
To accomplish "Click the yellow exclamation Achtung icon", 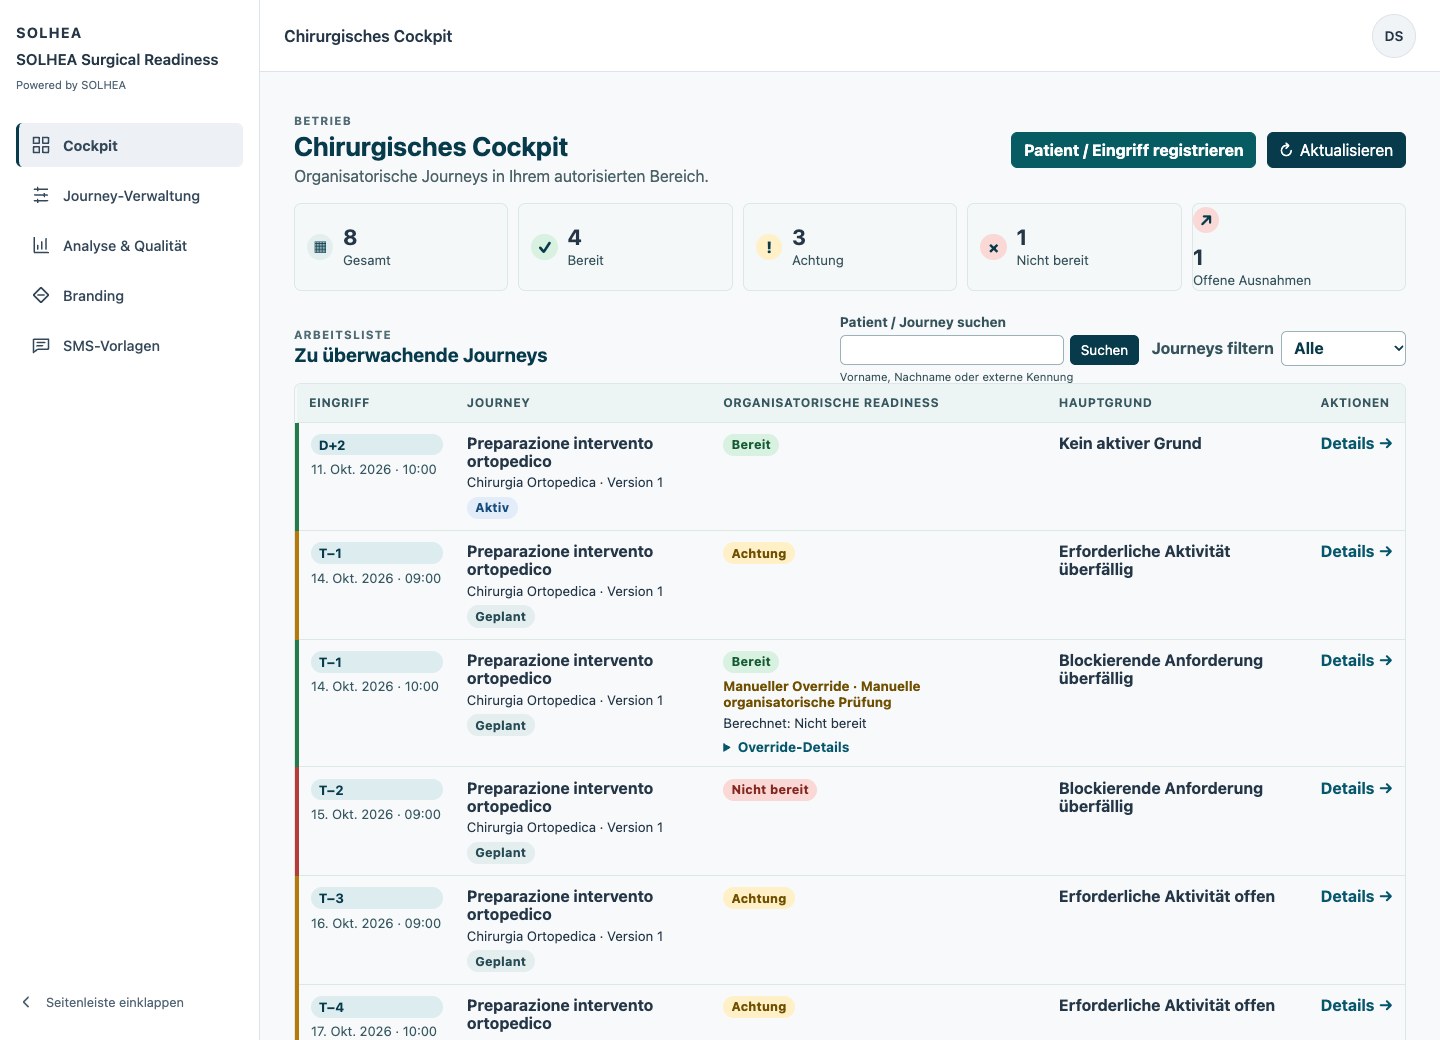I will pos(769,247).
